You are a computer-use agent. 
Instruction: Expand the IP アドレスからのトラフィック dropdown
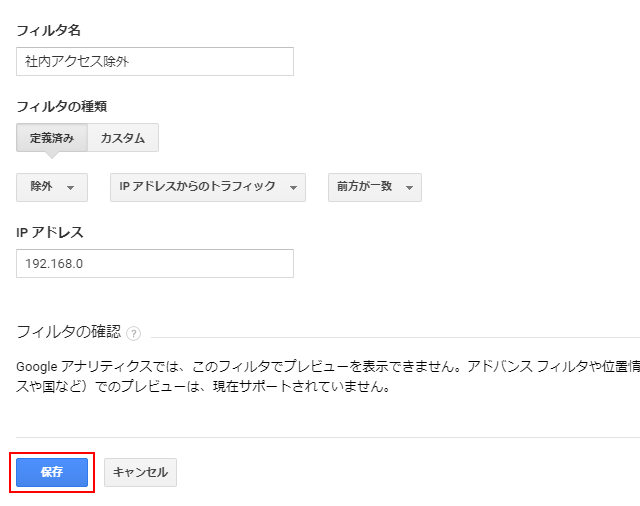(x=208, y=187)
